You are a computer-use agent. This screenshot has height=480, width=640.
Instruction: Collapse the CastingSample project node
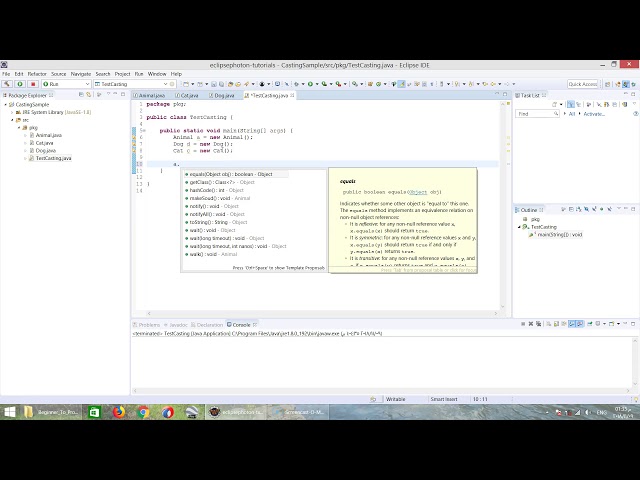[6, 104]
